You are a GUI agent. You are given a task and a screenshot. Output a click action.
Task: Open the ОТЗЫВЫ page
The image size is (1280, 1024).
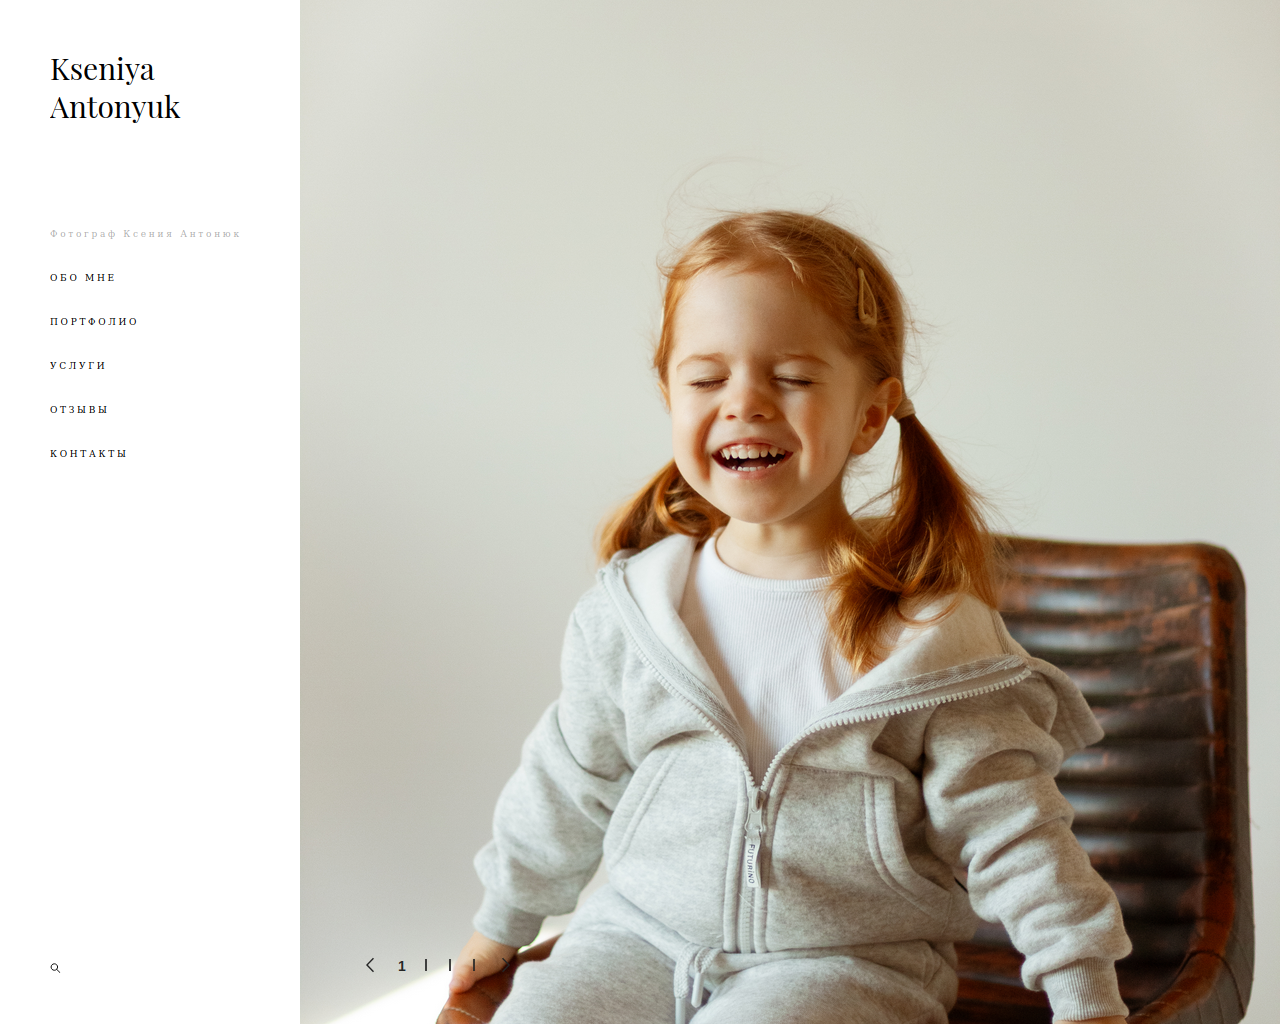(79, 410)
